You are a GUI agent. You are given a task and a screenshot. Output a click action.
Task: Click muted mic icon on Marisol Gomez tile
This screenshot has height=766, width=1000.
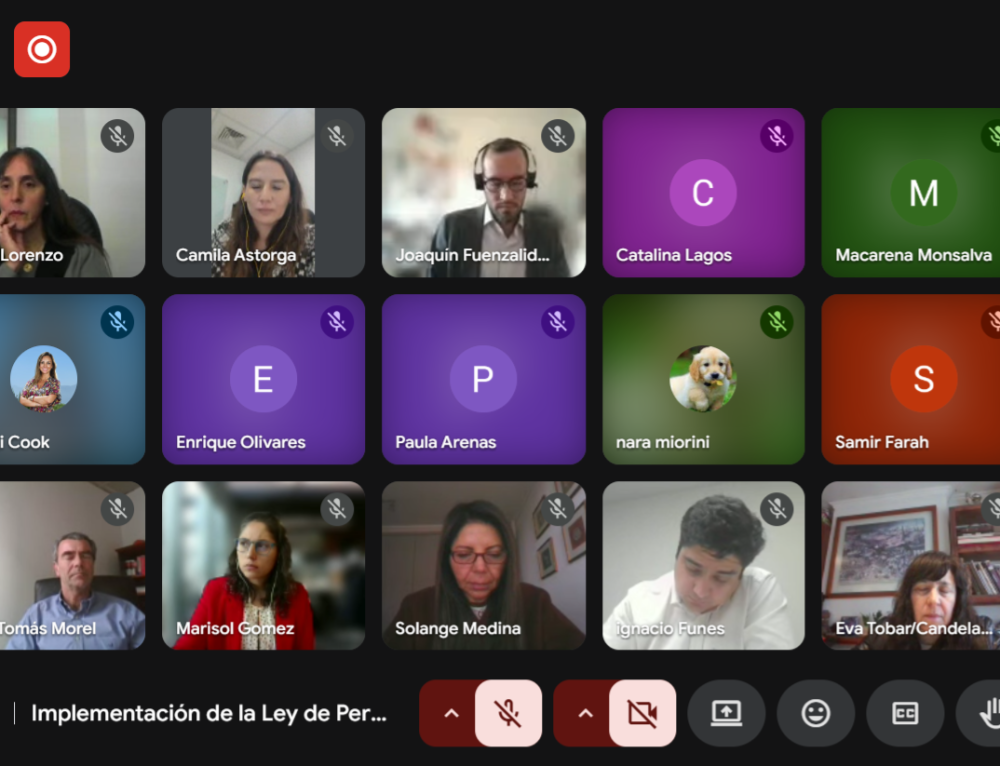coord(337,509)
